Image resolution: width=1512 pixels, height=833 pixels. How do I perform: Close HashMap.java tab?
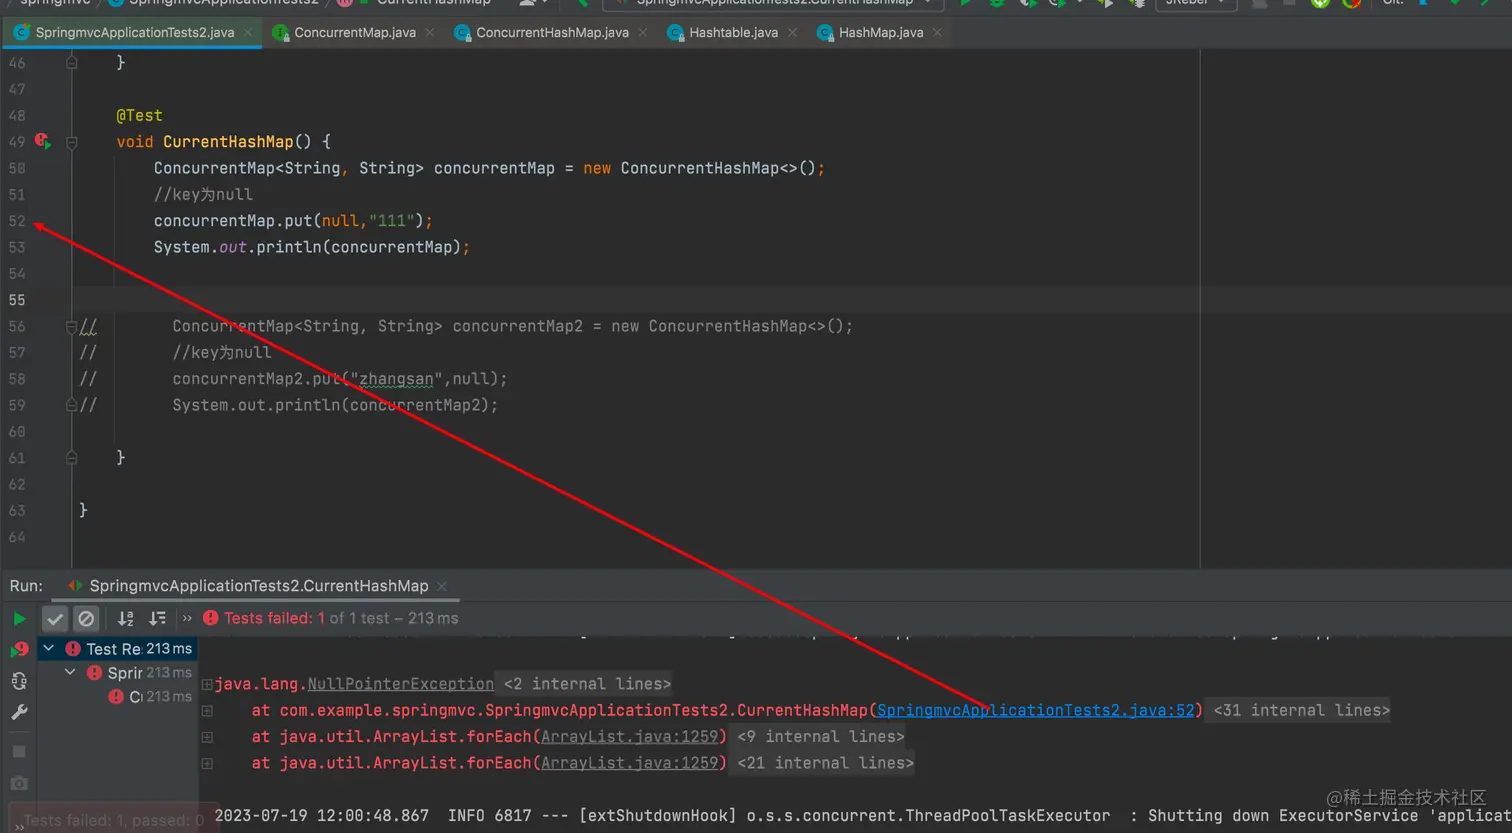(x=937, y=33)
